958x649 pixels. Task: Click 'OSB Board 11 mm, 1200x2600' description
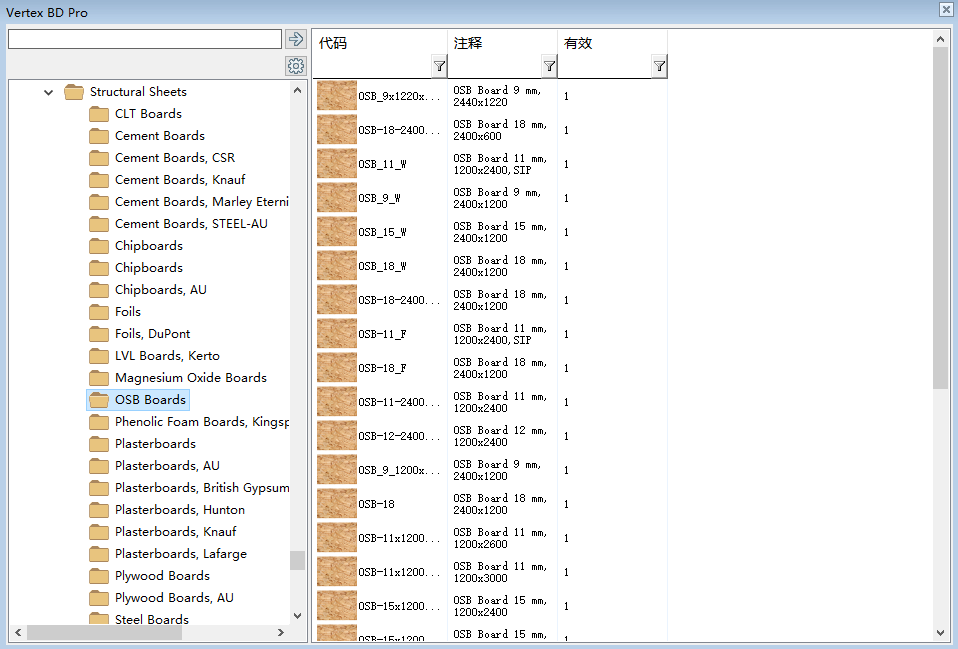click(500, 538)
